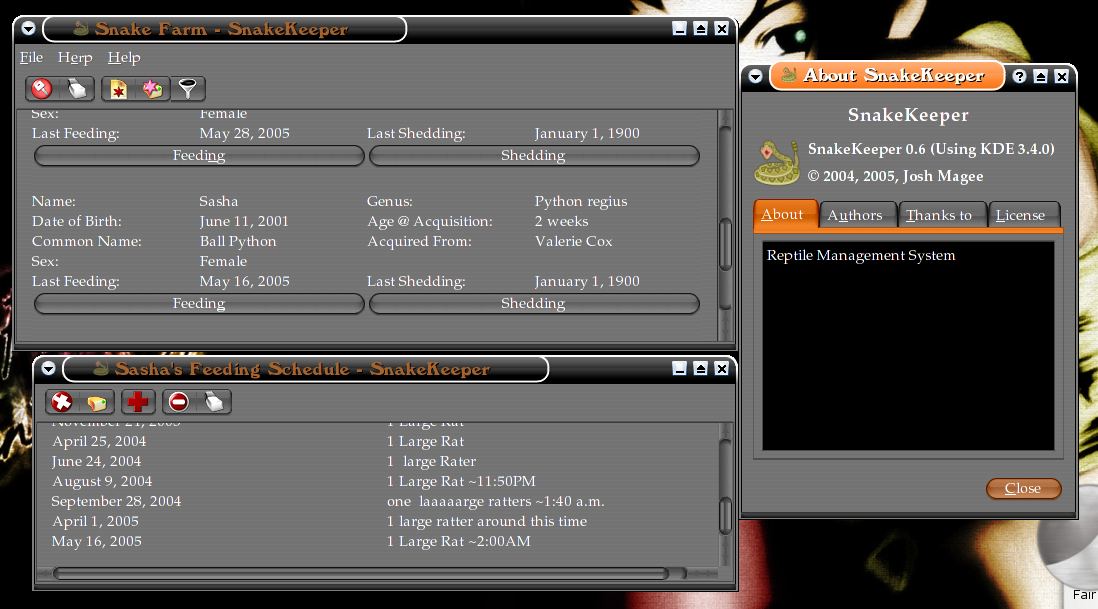Open the window menu arrow of Snake Farm window
The height and width of the screenshot is (609, 1098).
pyautogui.click(x=28, y=29)
